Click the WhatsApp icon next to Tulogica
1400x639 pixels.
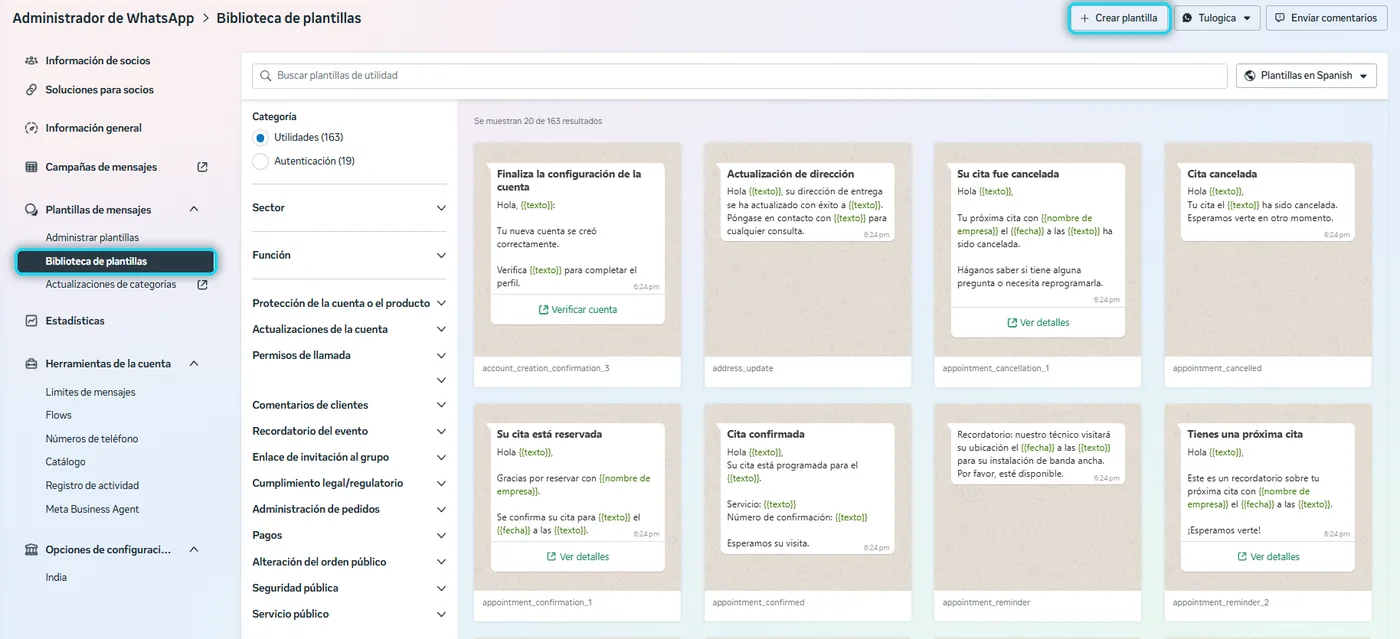click(x=1187, y=18)
